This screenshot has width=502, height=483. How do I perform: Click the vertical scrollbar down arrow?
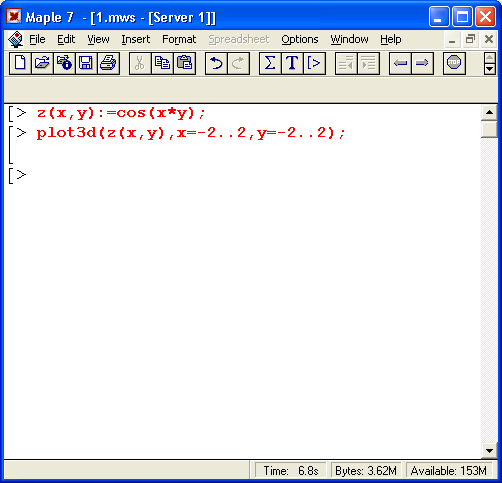489,451
